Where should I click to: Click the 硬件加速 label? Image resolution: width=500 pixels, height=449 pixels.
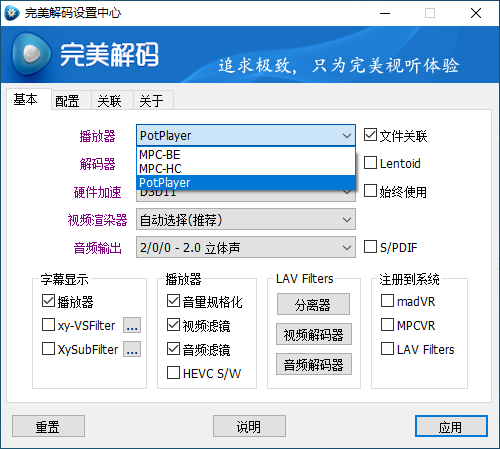coord(97,192)
